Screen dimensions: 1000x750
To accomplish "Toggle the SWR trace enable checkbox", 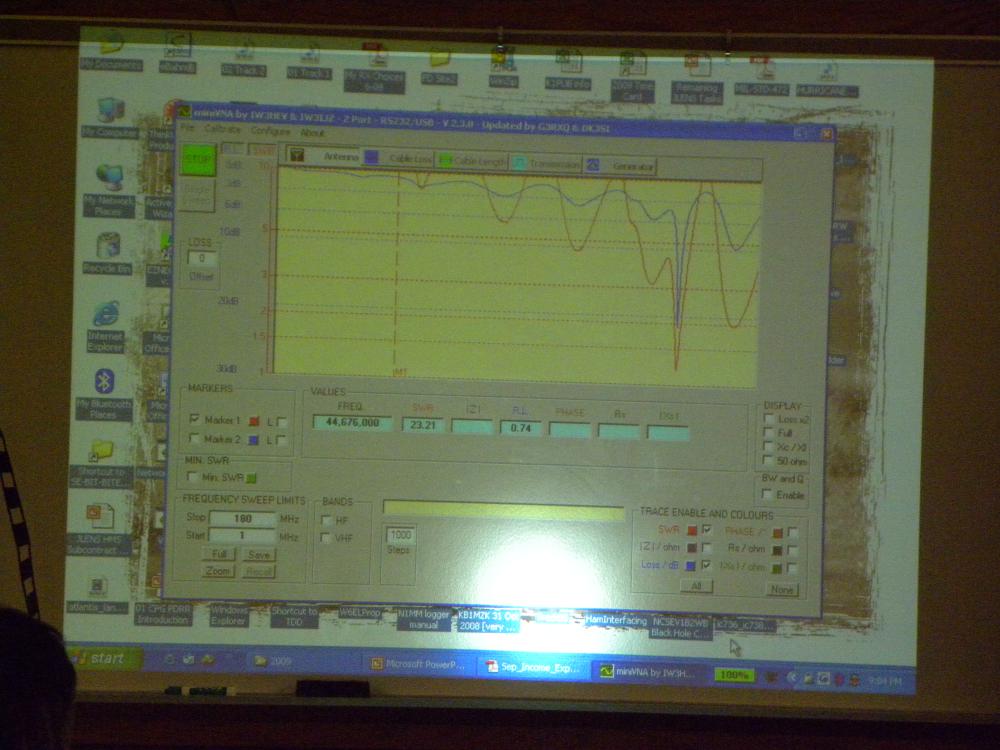I will pos(707,529).
